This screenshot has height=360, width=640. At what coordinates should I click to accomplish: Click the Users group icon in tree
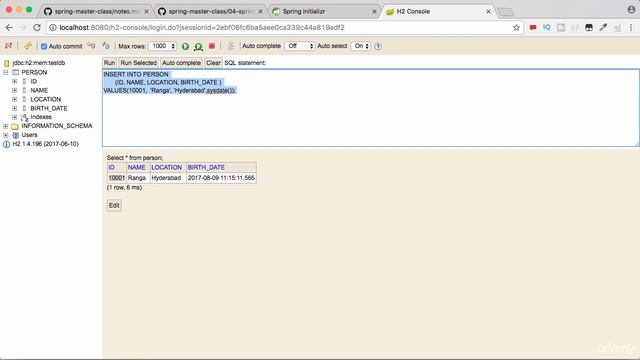[16, 135]
